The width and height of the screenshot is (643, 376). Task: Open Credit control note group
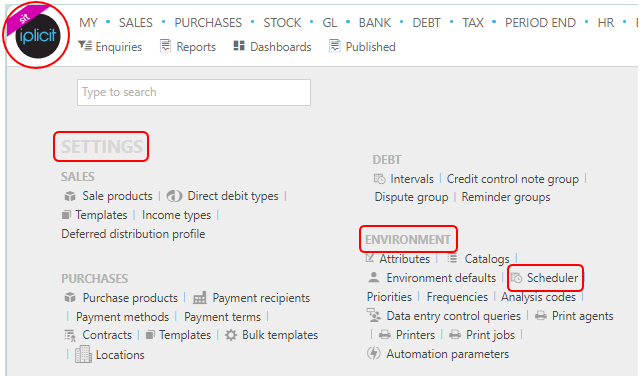(513, 179)
